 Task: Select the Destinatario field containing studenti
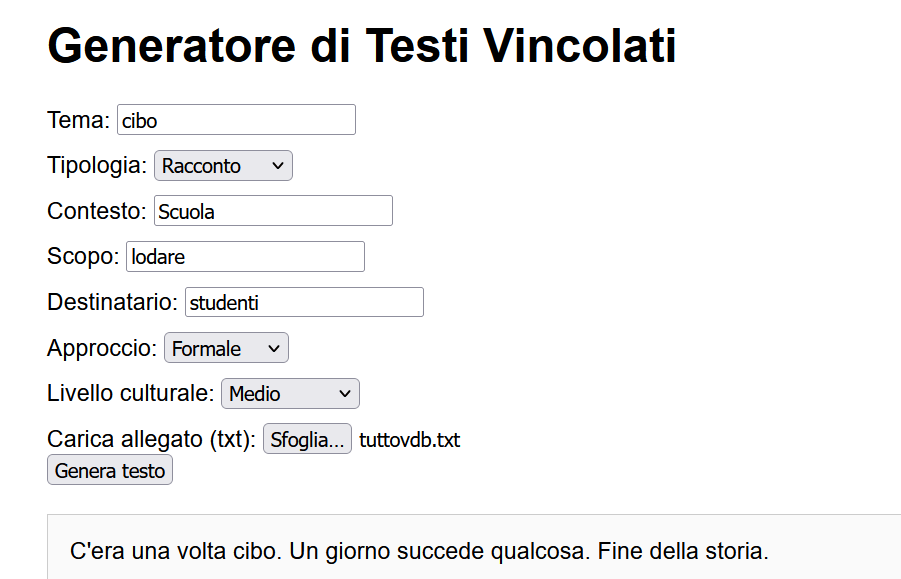(304, 302)
